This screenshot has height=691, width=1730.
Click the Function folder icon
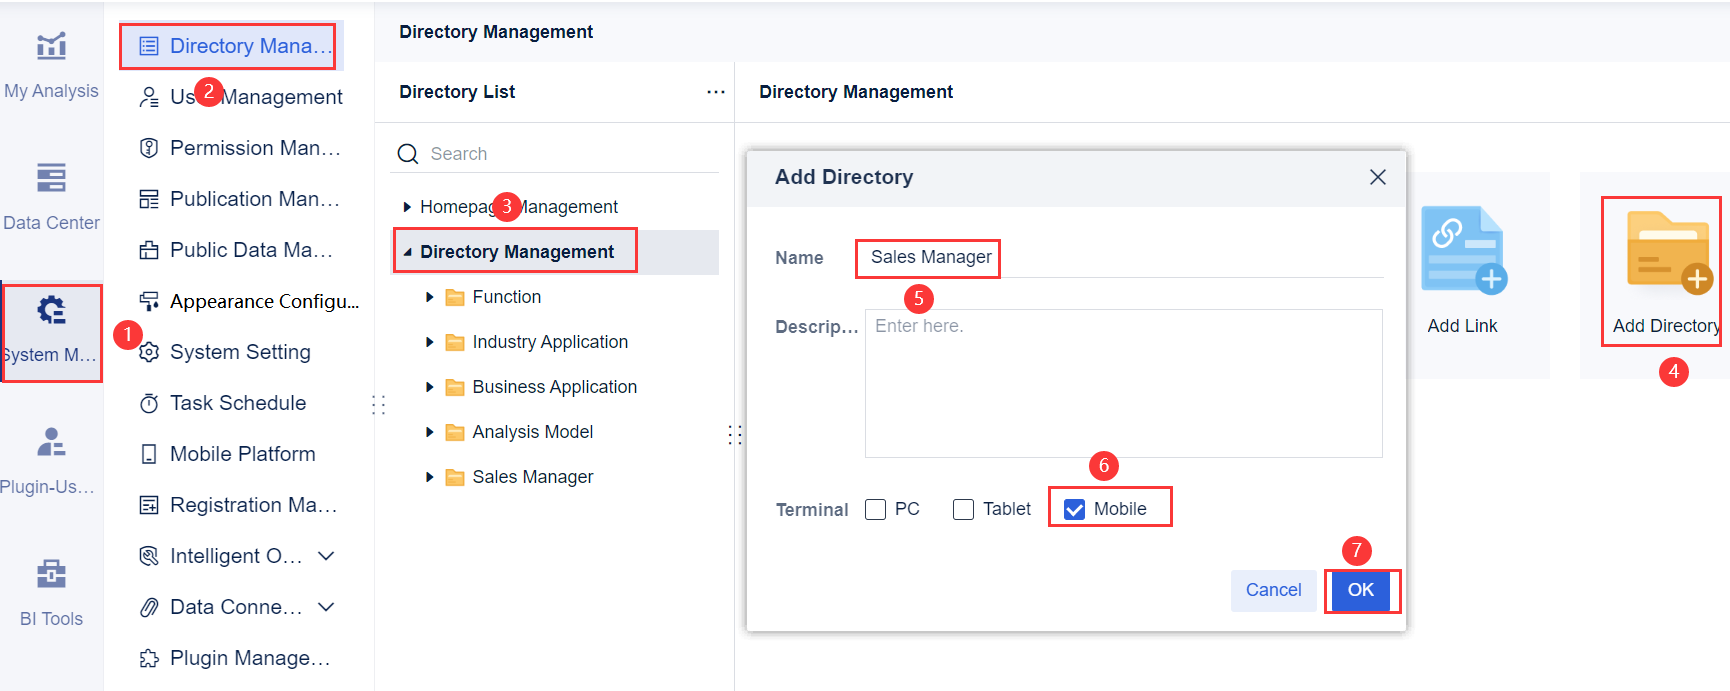pos(455,297)
